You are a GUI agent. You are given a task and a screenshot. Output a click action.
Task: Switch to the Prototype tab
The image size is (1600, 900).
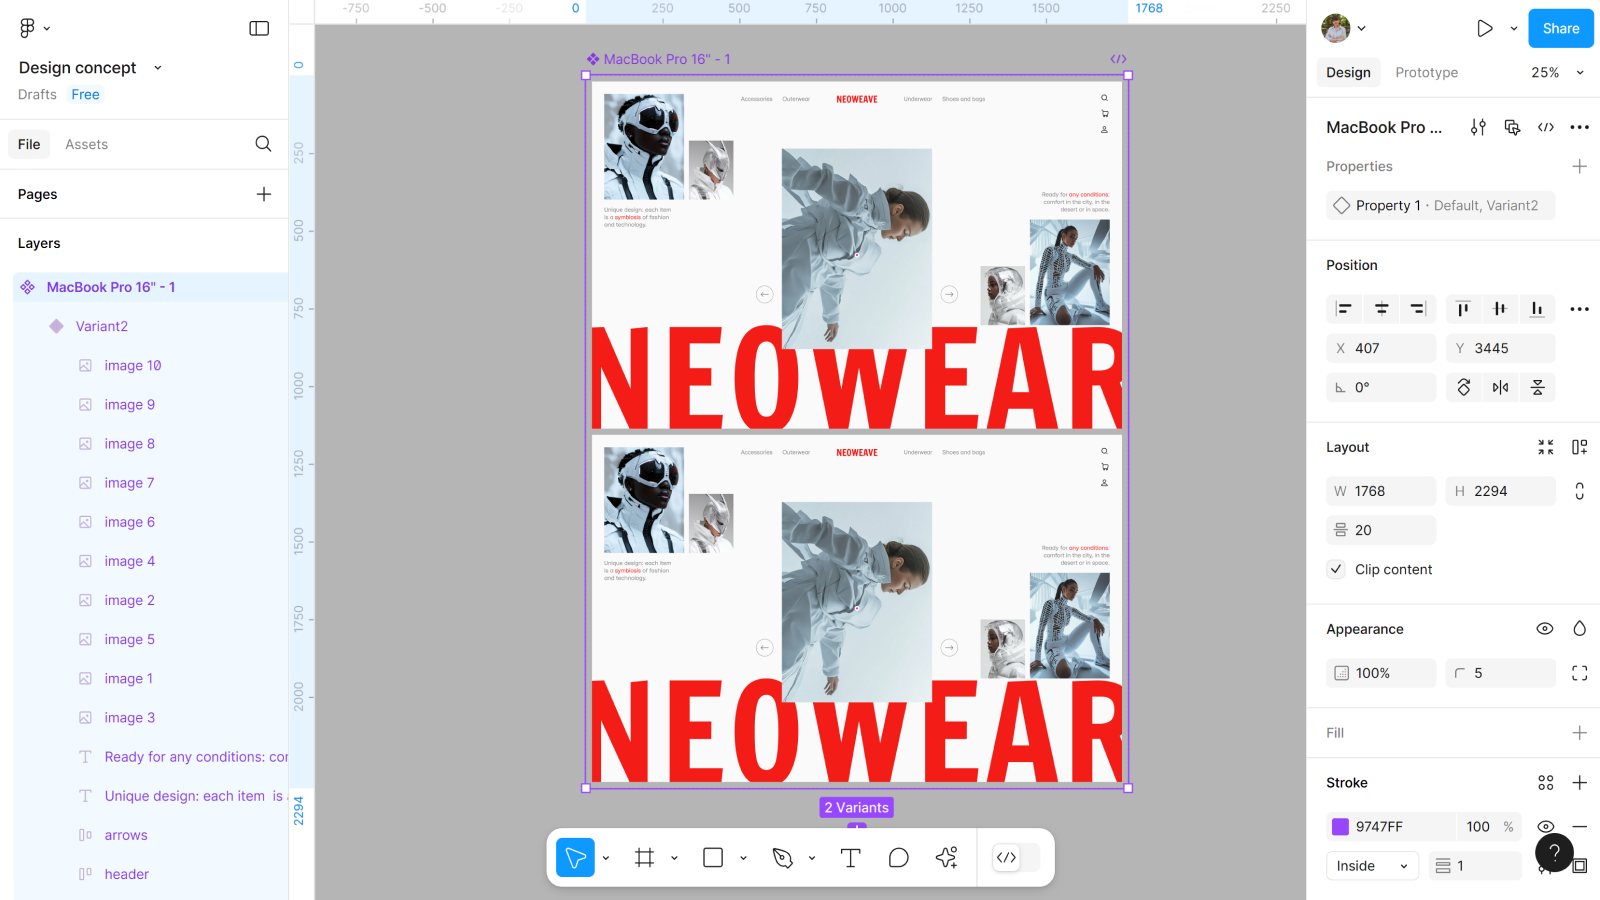pyautogui.click(x=1426, y=73)
